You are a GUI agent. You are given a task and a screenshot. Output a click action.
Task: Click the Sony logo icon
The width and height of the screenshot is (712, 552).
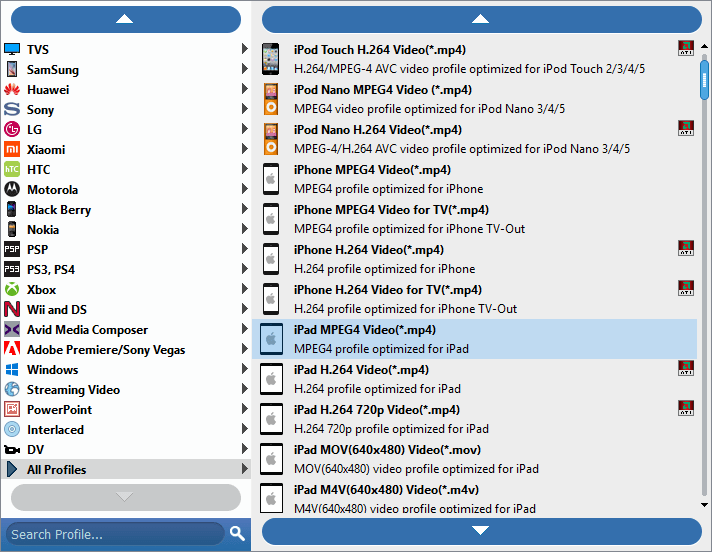(12, 109)
